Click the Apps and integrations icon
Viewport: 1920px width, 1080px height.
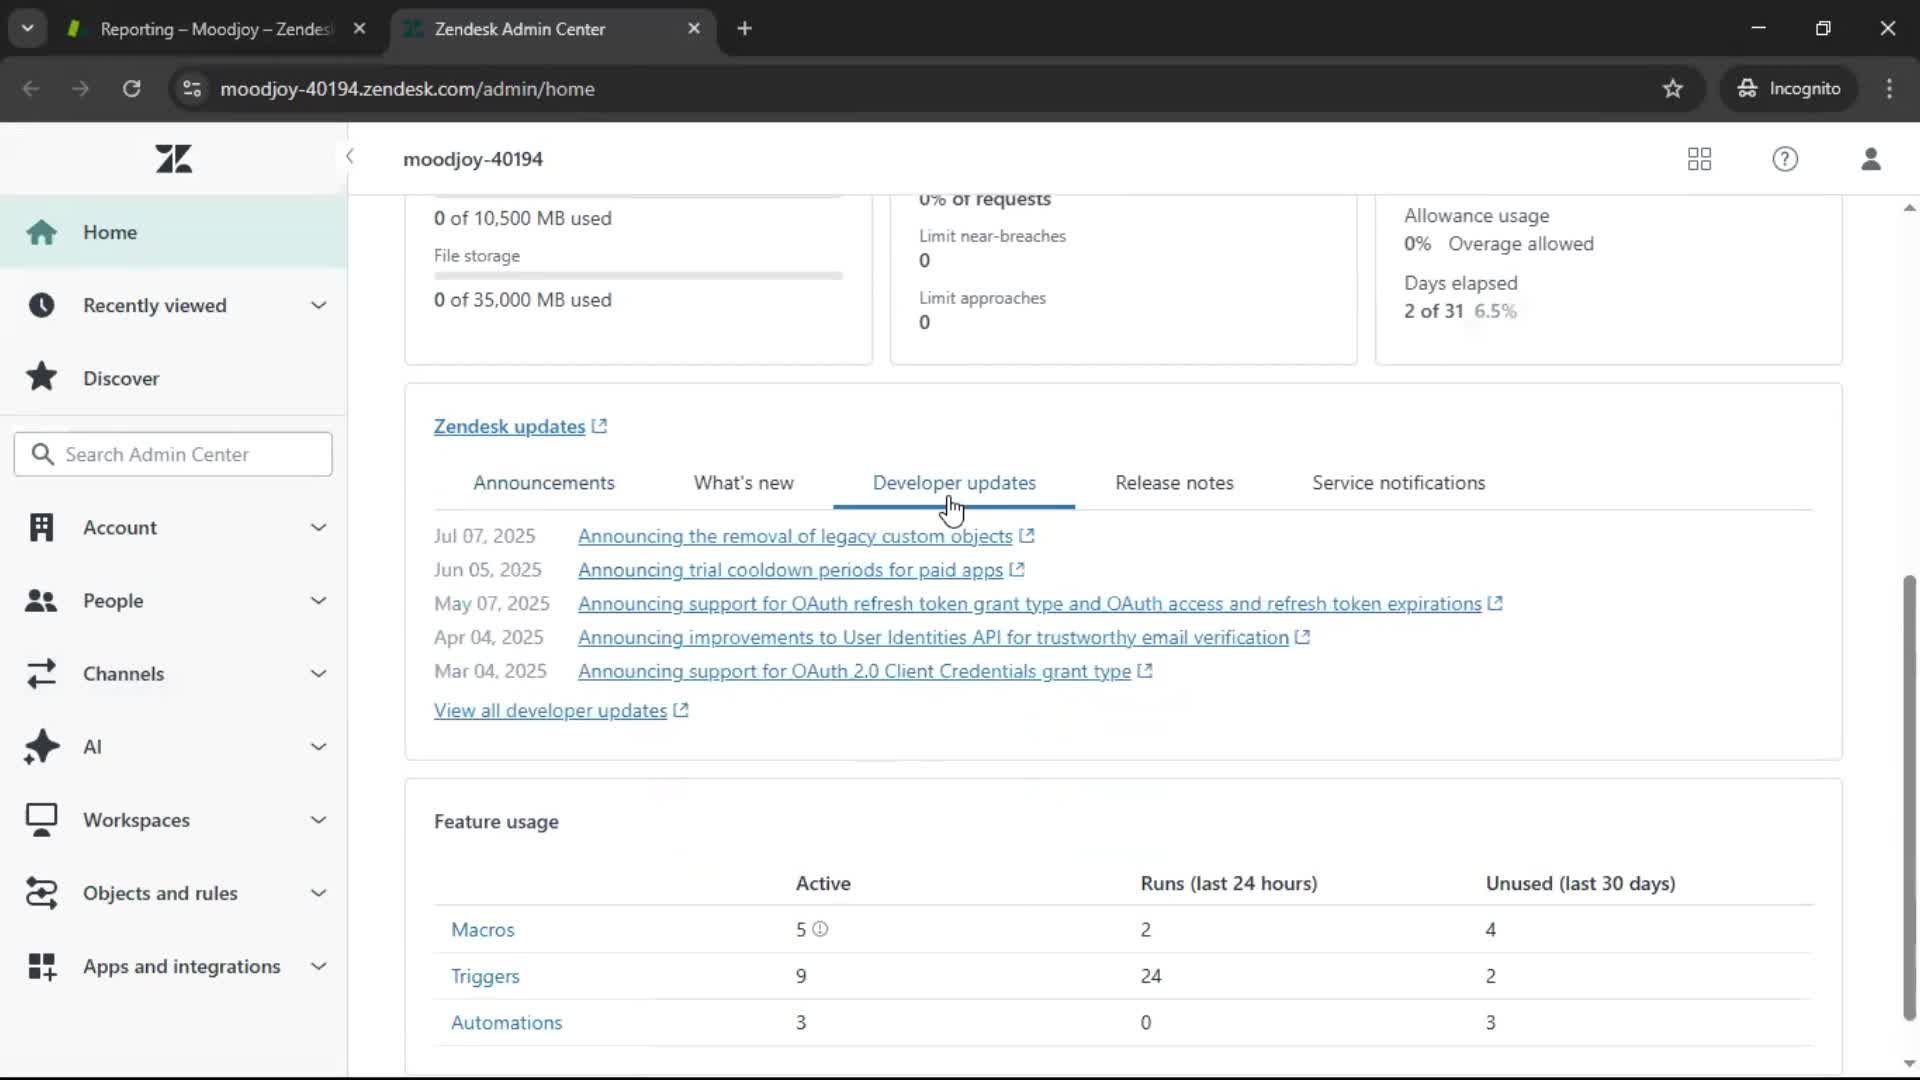click(x=41, y=966)
